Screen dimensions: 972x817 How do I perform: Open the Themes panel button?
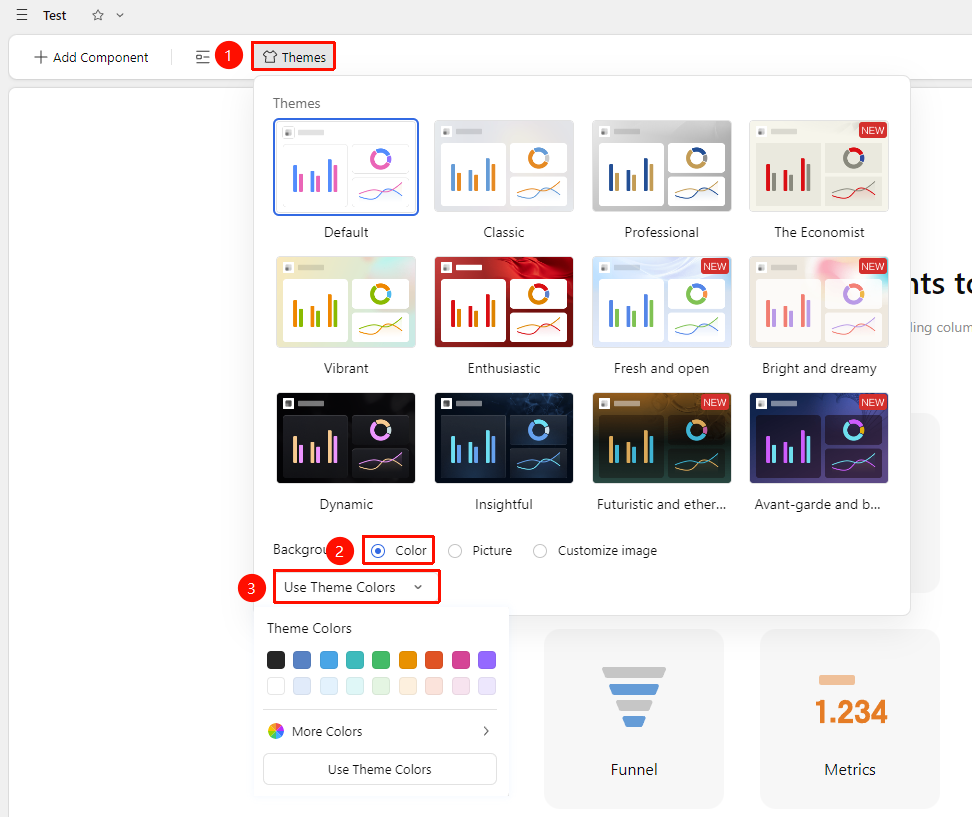294,57
